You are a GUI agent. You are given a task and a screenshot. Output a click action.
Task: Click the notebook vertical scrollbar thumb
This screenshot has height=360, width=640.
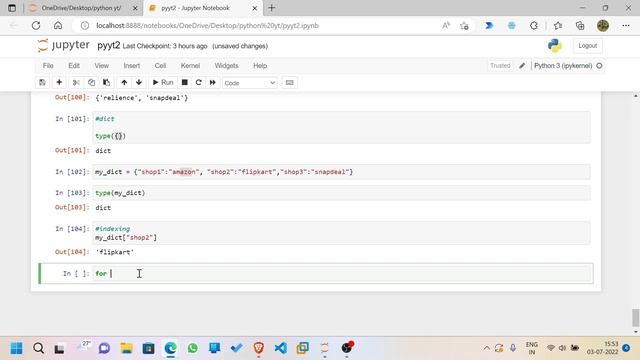click(x=636, y=318)
